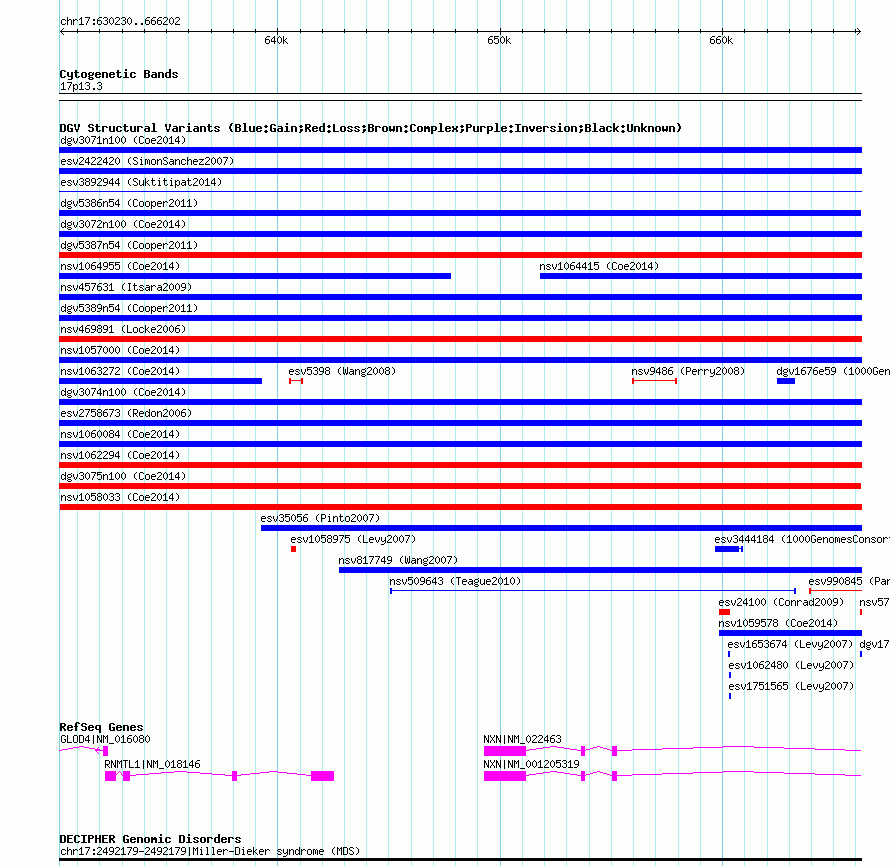
Task: Click the RNMTL1 last exon block
Action: 322,776
